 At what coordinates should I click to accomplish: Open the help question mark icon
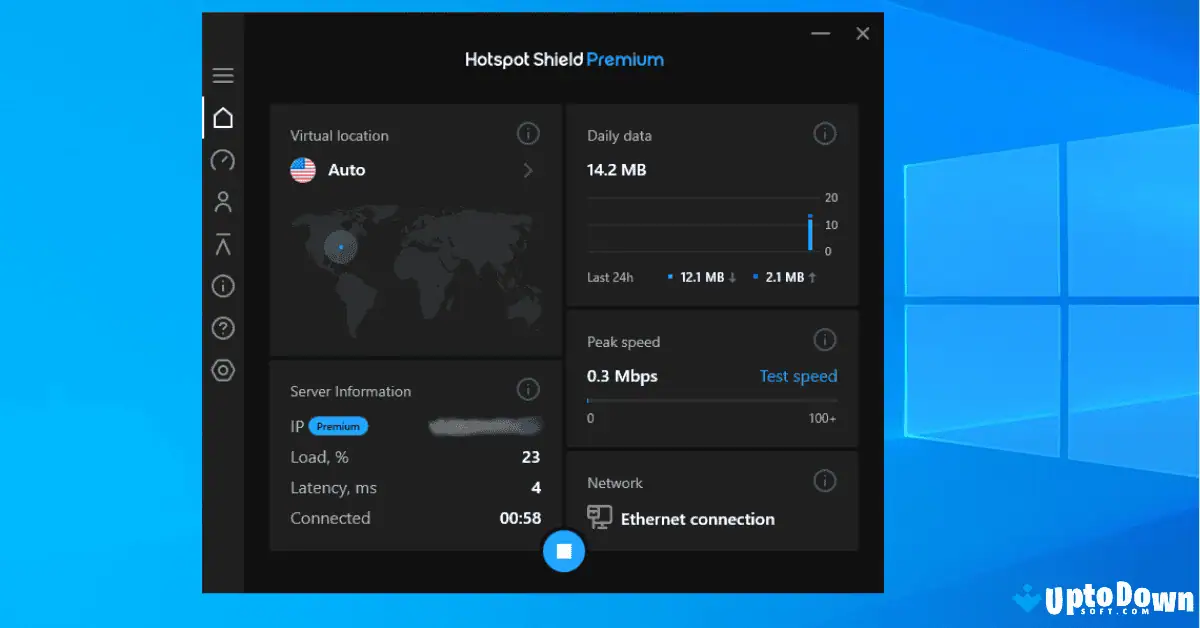pyautogui.click(x=223, y=328)
